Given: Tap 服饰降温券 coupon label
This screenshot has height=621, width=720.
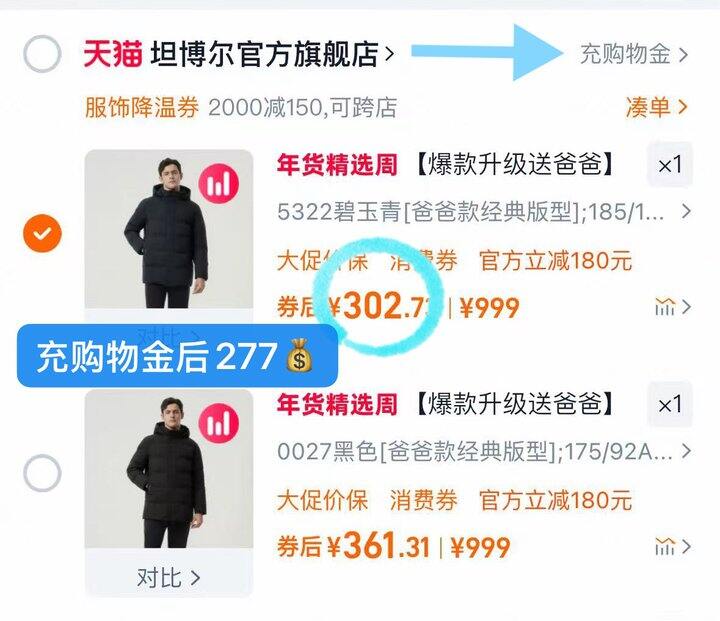Looking at the screenshot, I should 142,107.
